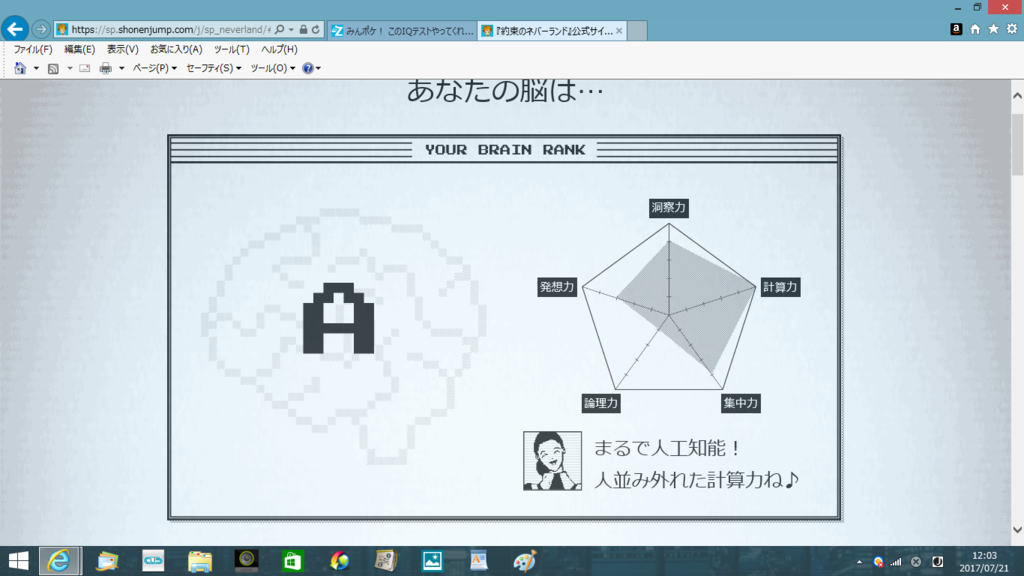Click the Amazon icon at top right
This screenshot has height=576, width=1024.
pyautogui.click(x=957, y=30)
